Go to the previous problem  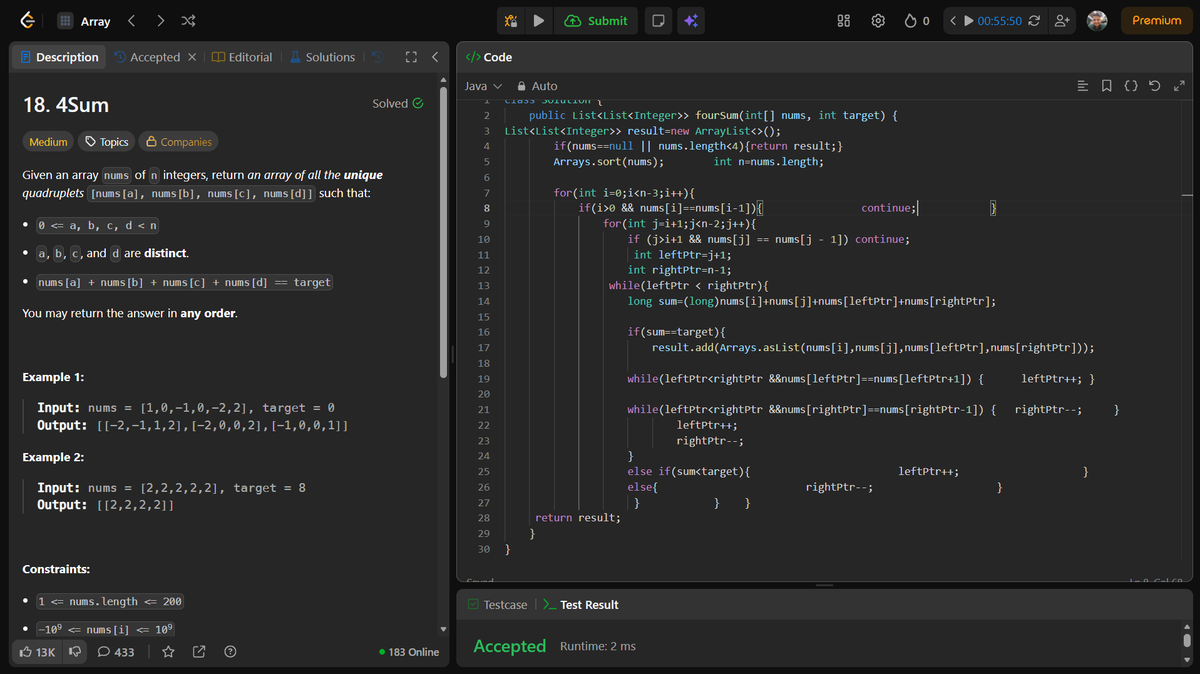132,21
